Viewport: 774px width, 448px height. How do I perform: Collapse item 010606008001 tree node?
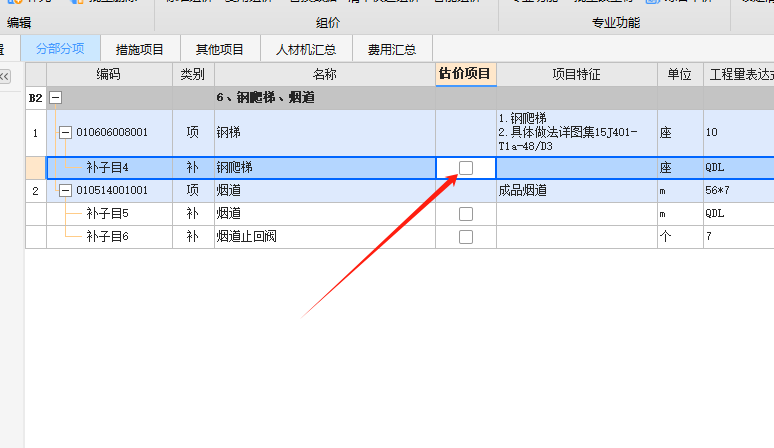coord(65,132)
